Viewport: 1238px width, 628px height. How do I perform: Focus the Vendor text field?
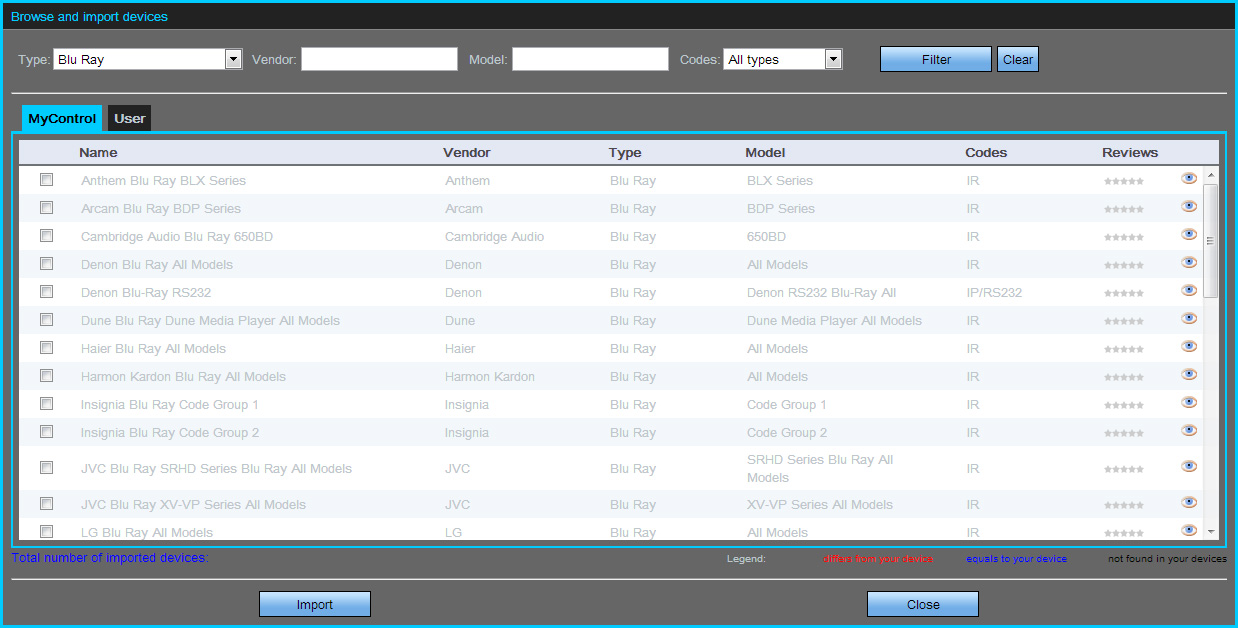pos(379,59)
